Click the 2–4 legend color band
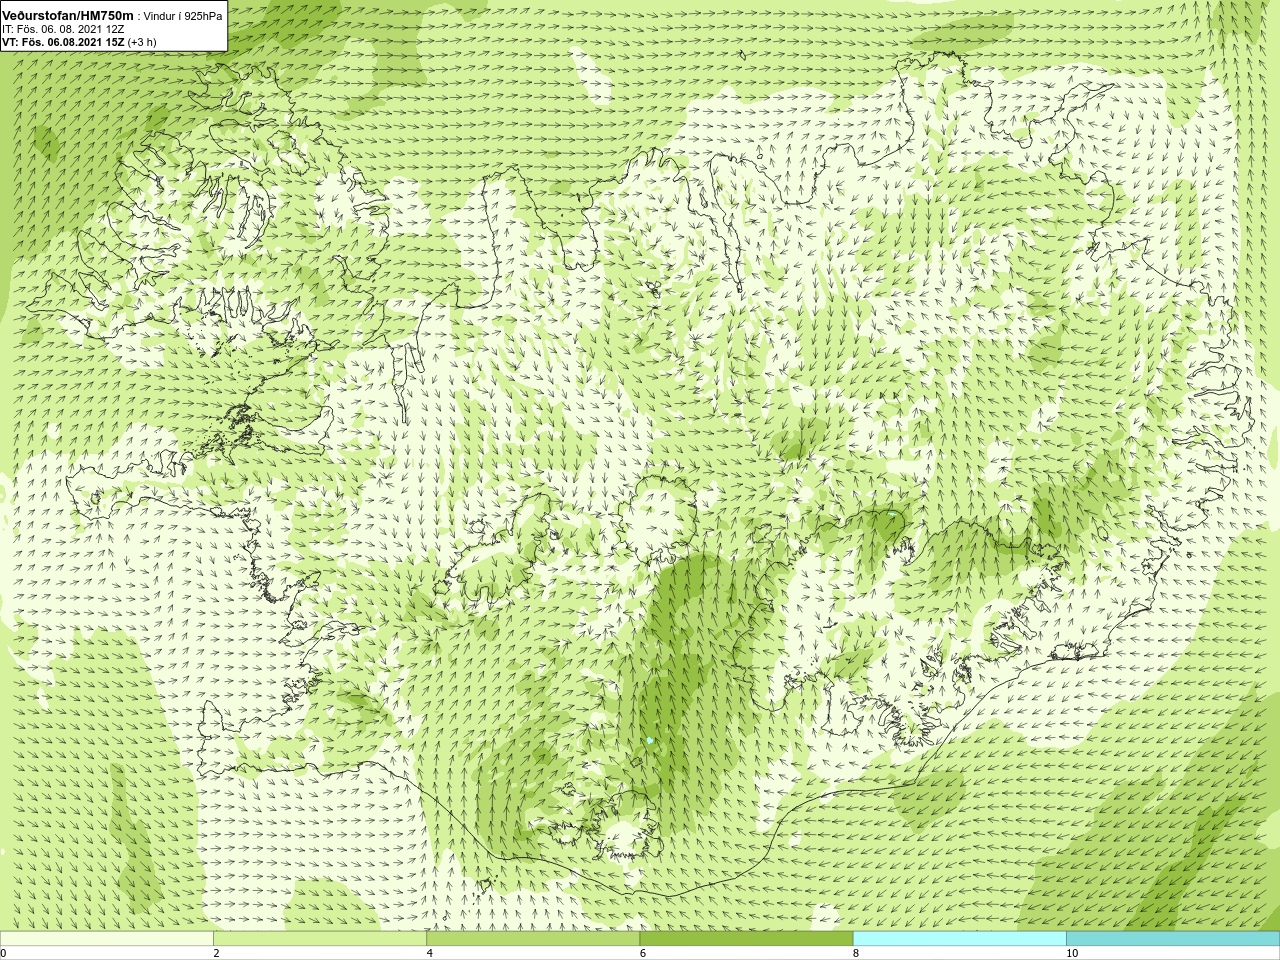Screen dimensions: 1280x960 coord(320,939)
